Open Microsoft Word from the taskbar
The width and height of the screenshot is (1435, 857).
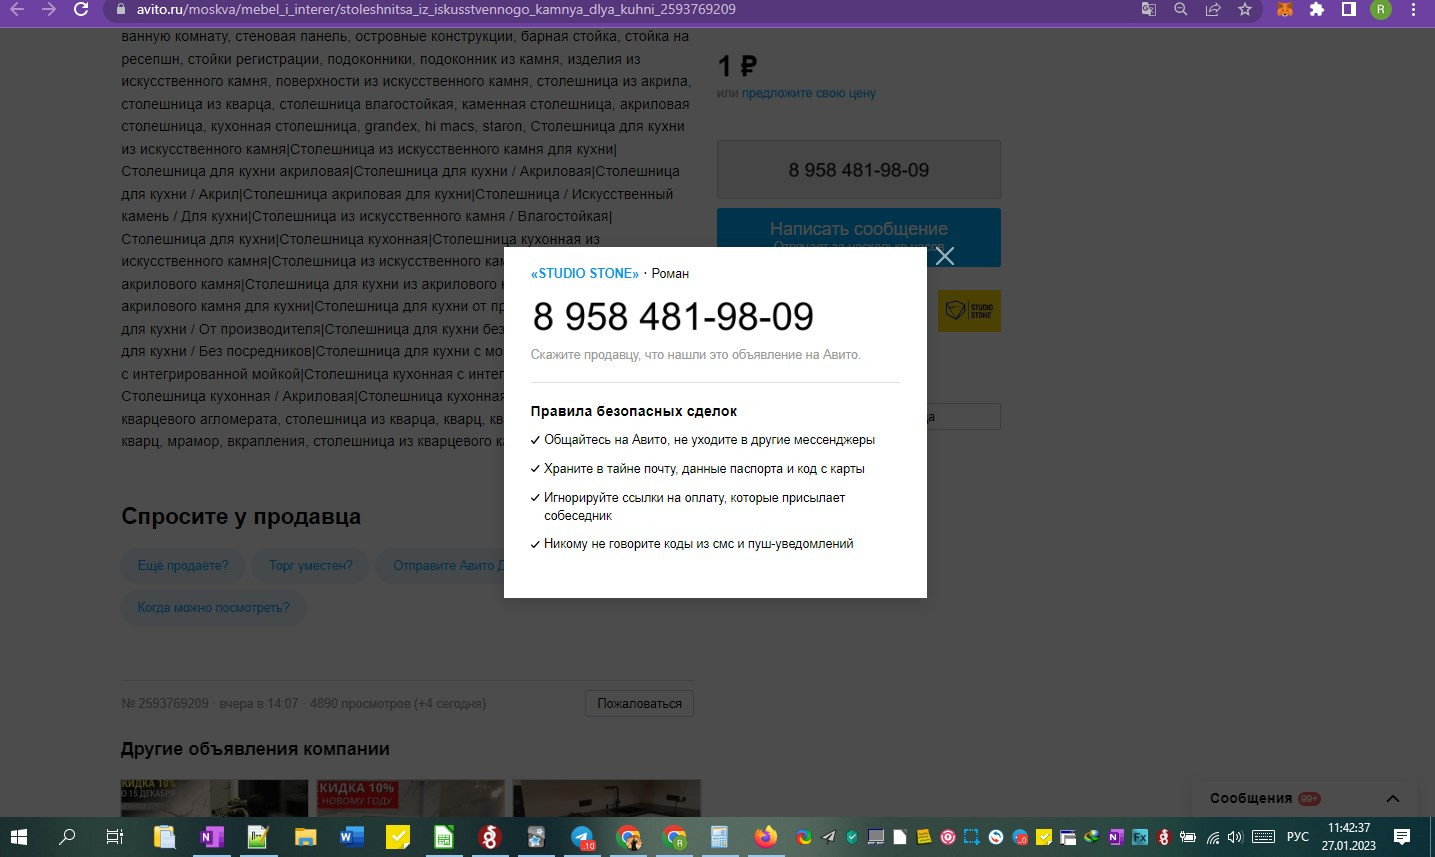click(x=351, y=837)
